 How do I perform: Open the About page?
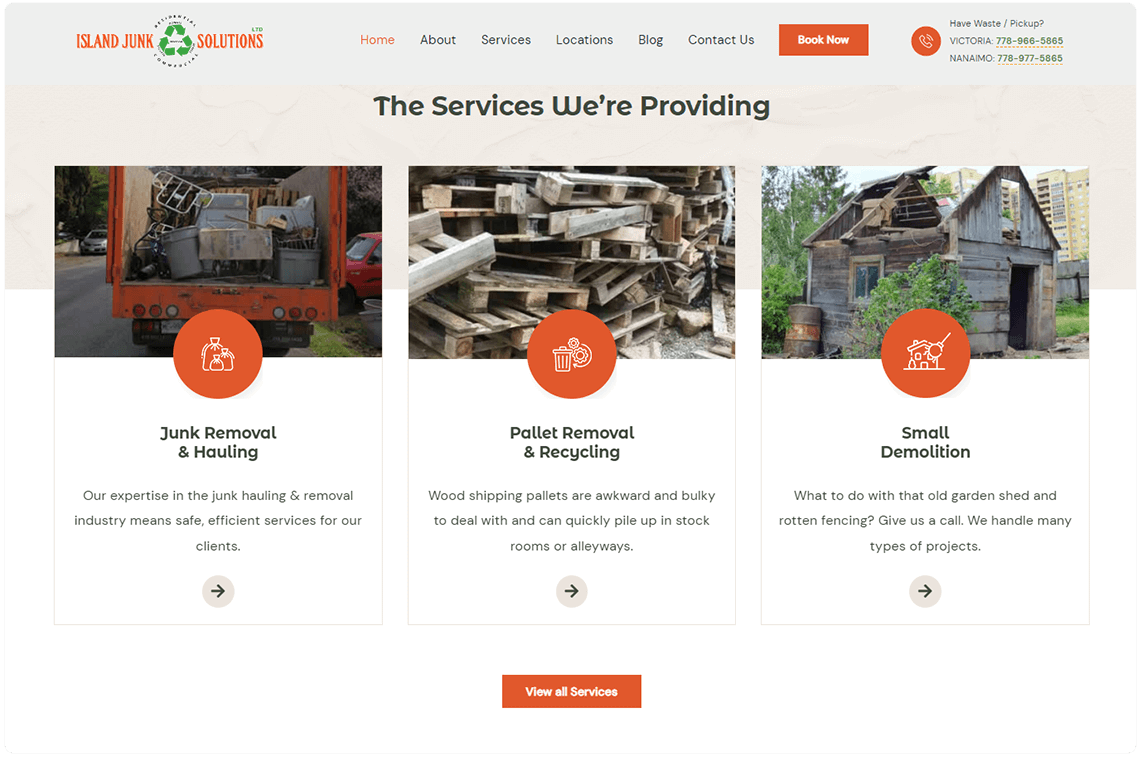tap(438, 40)
